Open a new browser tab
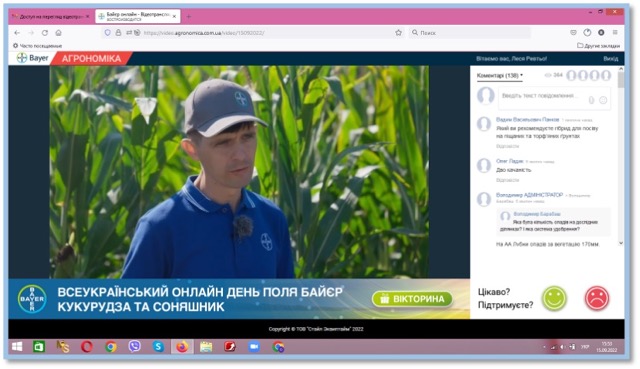 click(189, 17)
